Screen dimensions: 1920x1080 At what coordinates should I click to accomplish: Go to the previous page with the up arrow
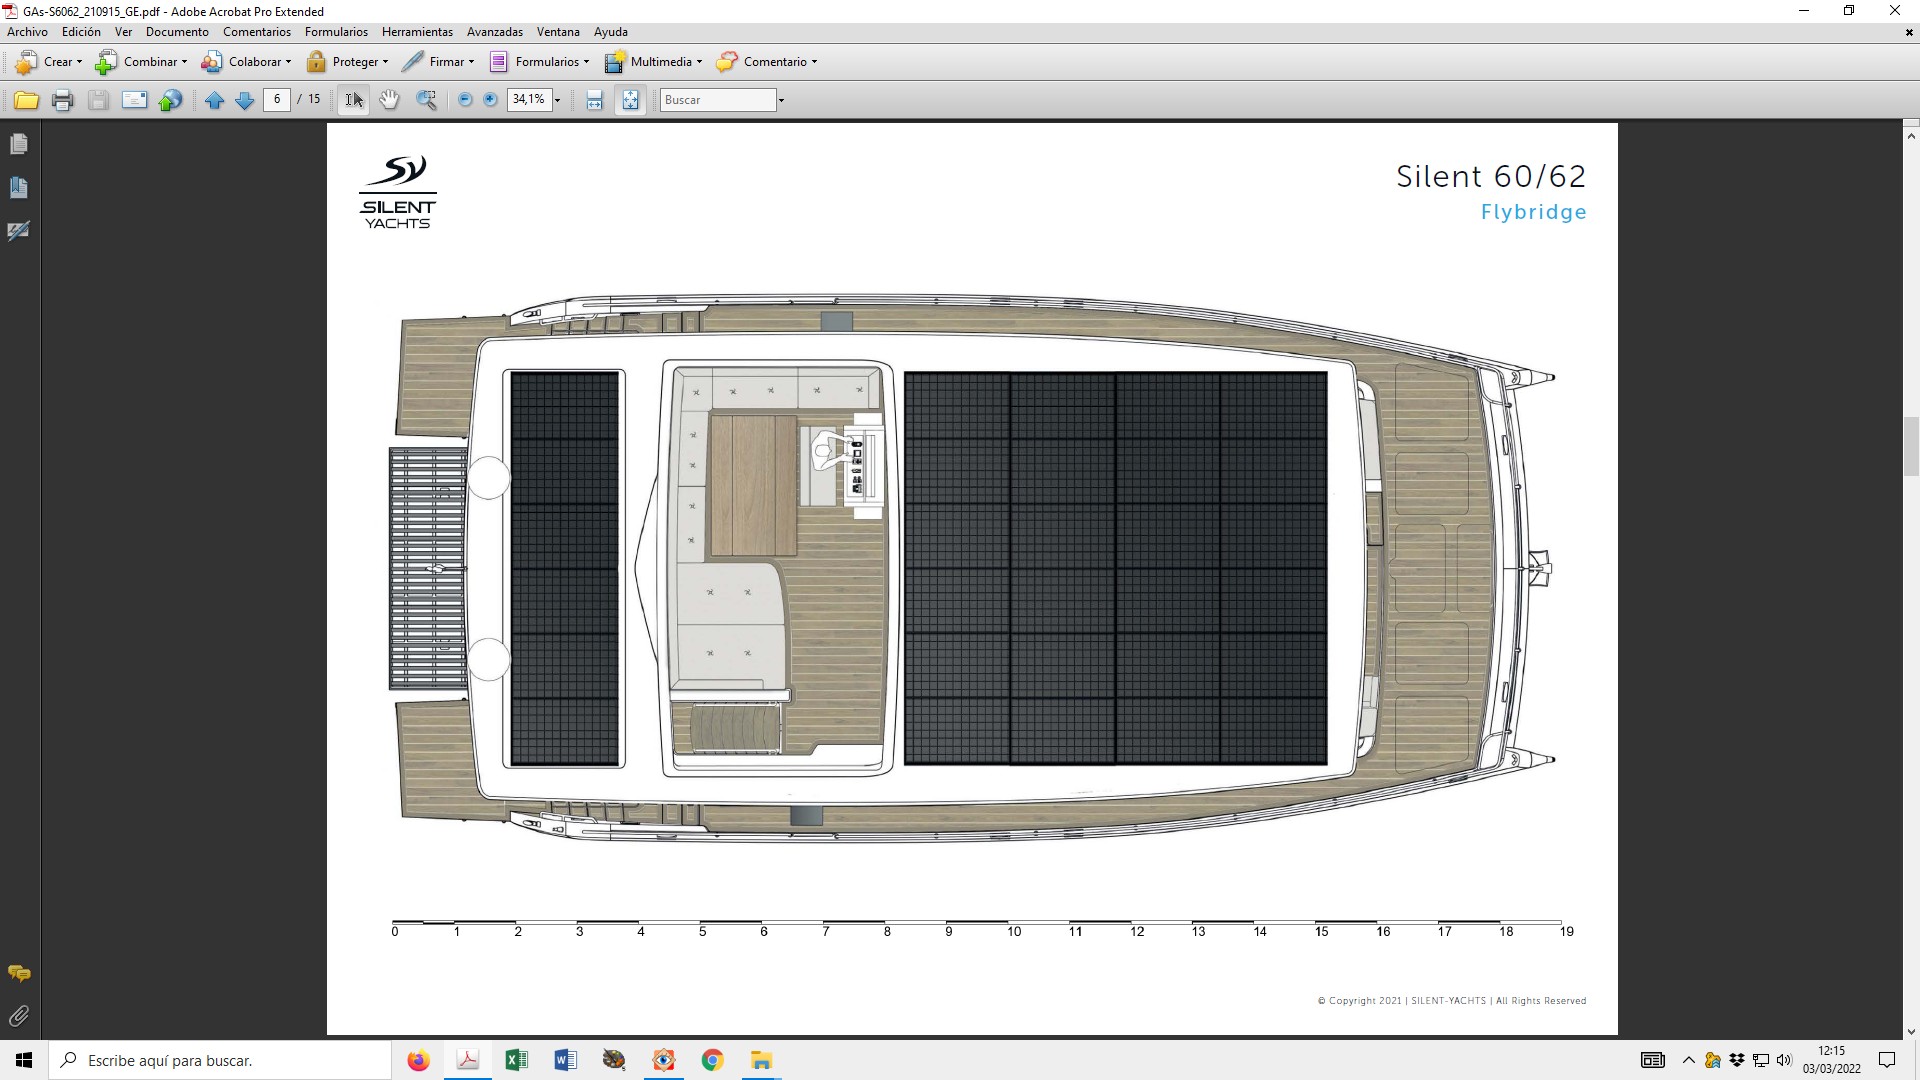pyautogui.click(x=214, y=100)
